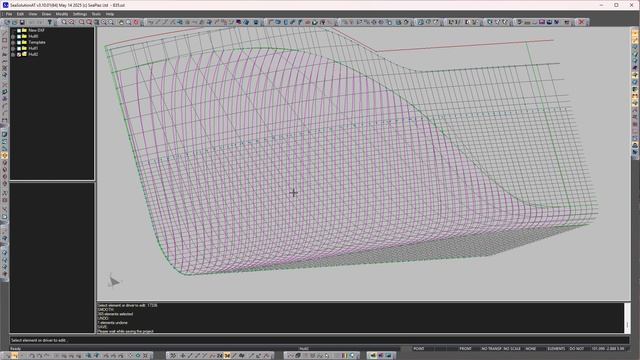Click the first yellow highlighted icon in bottom toolbar
The width and height of the screenshot is (640, 360).
pos(227,356)
